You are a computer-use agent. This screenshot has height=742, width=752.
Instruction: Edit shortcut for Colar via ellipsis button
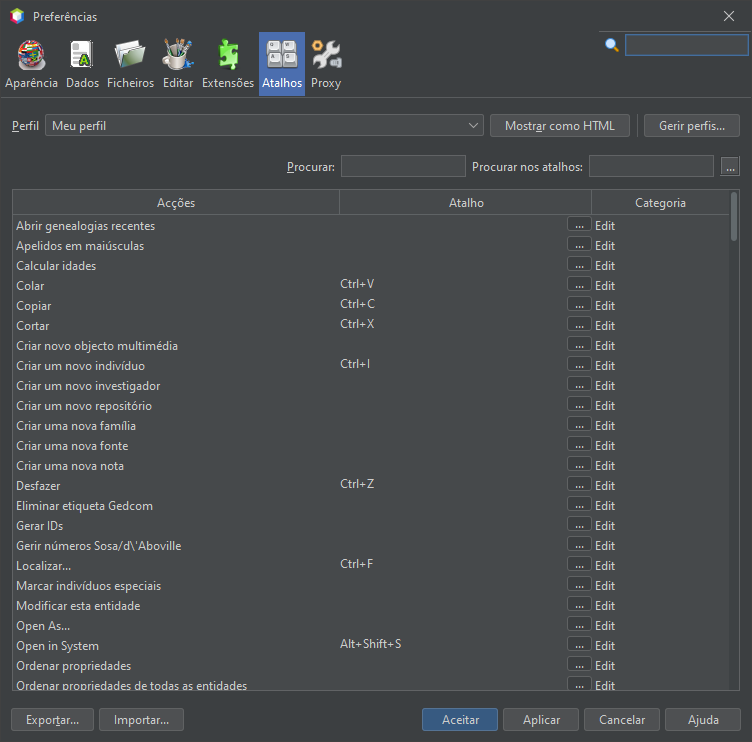(579, 285)
